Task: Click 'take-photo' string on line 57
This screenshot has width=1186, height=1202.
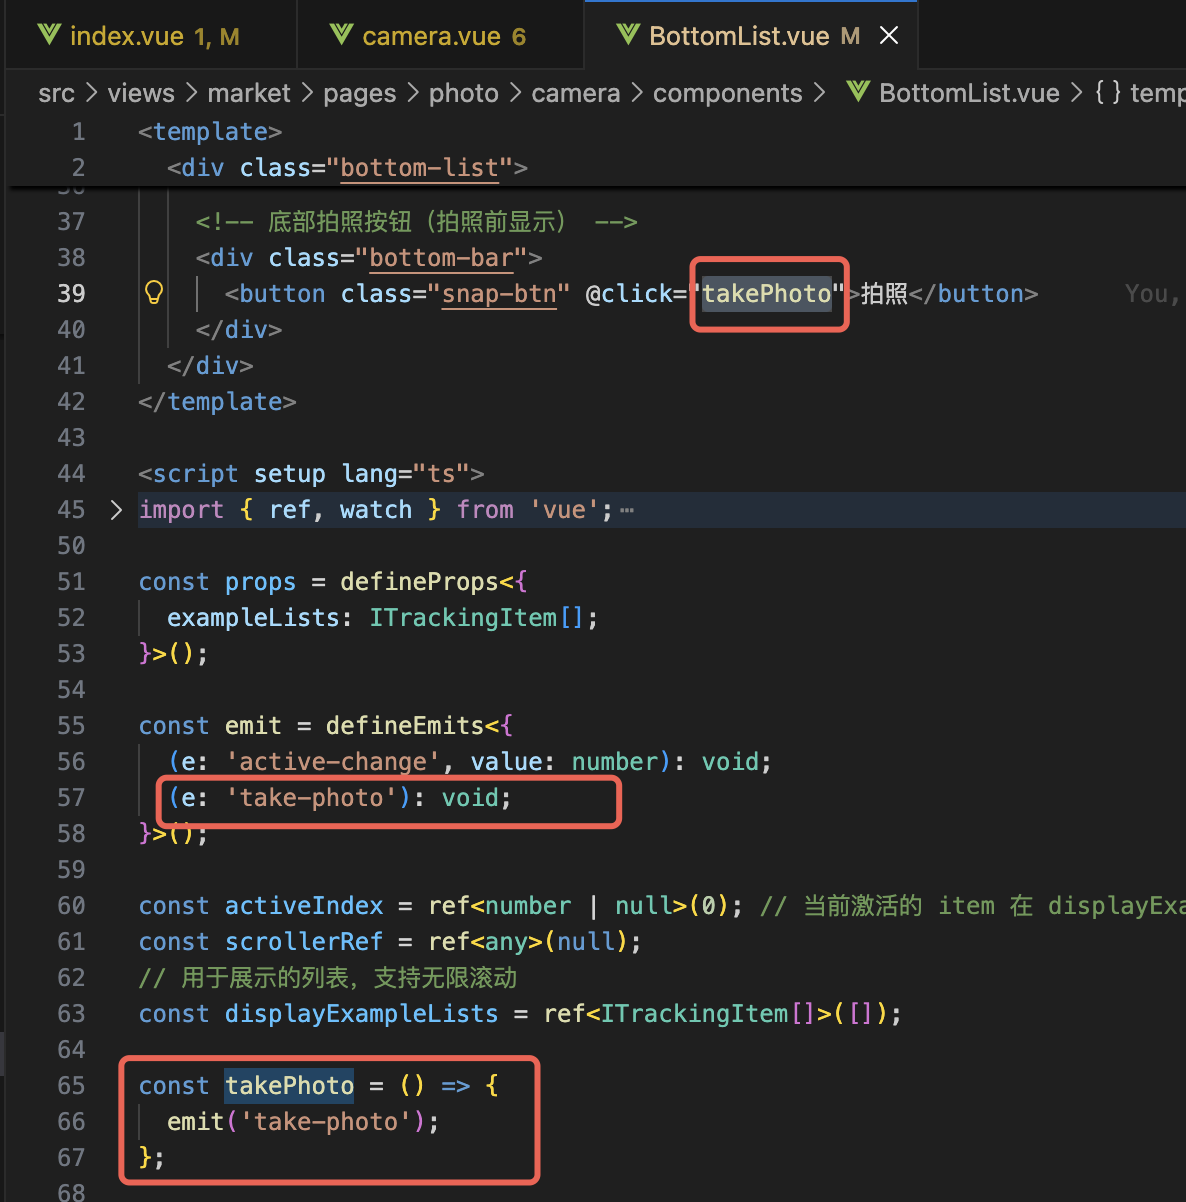Action: (311, 797)
